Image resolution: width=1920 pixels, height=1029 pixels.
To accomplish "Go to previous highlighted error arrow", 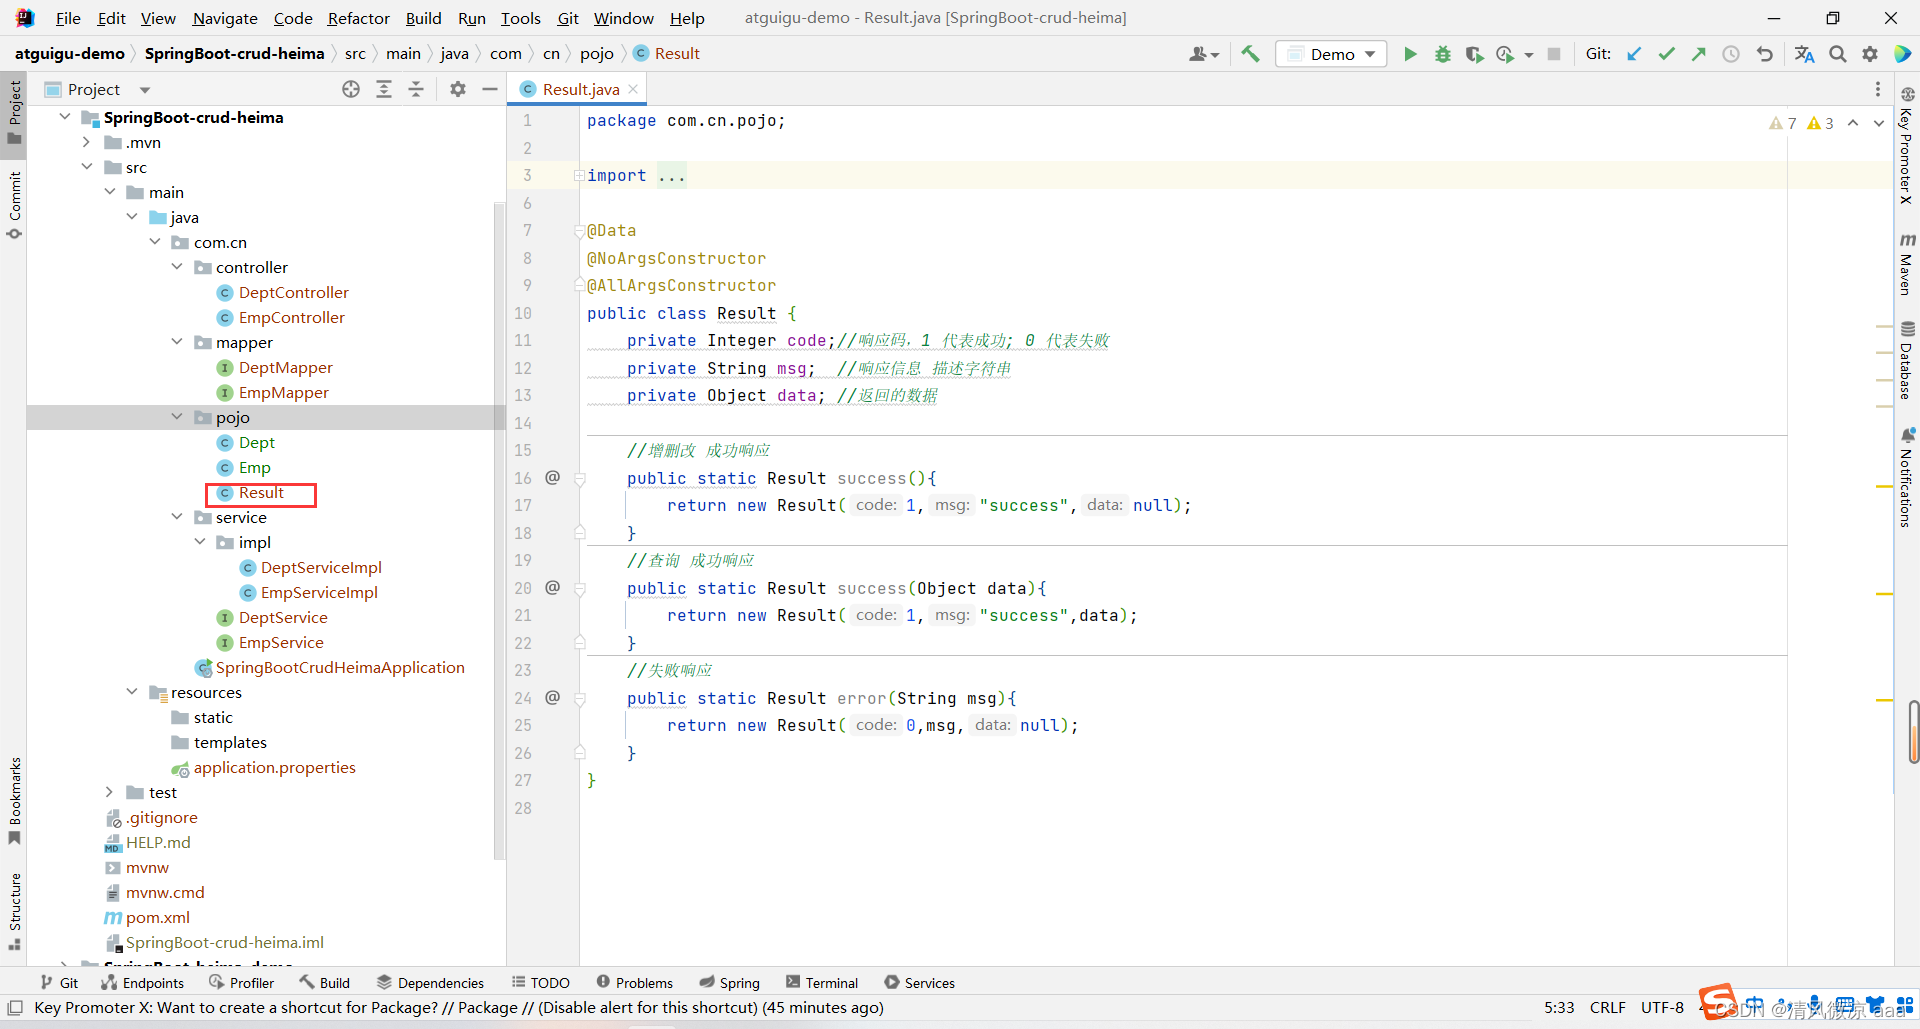I will pos(1853,123).
